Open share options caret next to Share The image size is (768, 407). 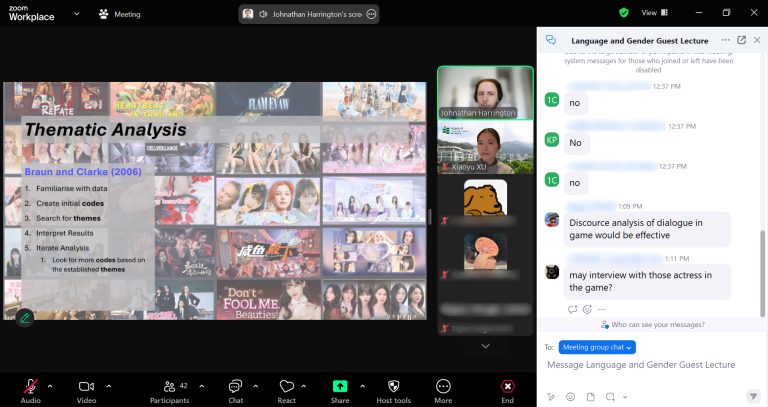[362, 386]
